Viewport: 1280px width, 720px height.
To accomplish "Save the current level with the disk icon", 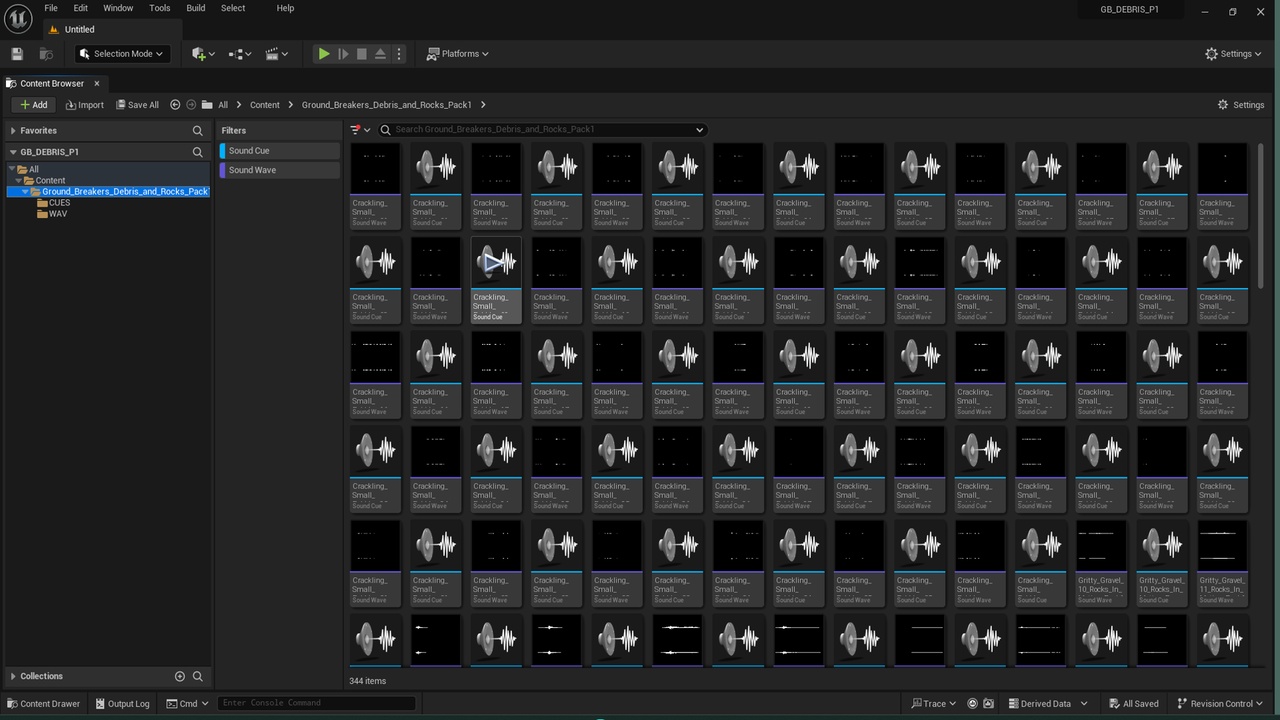I will (17, 54).
